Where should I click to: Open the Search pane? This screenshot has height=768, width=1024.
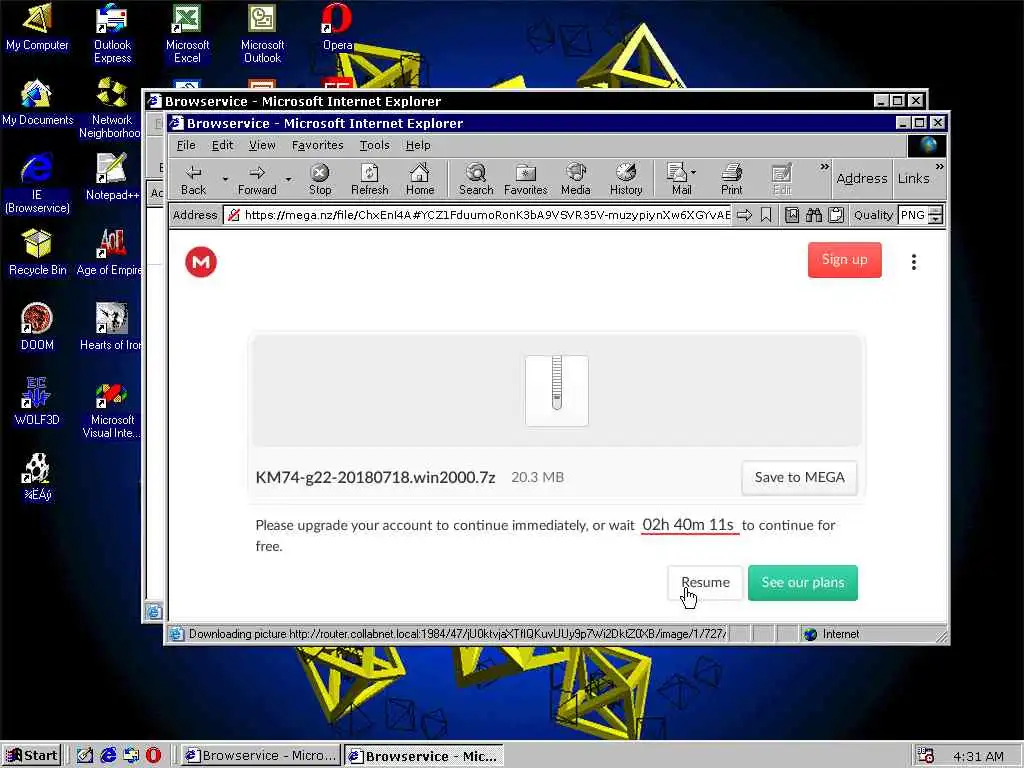click(475, 179)
